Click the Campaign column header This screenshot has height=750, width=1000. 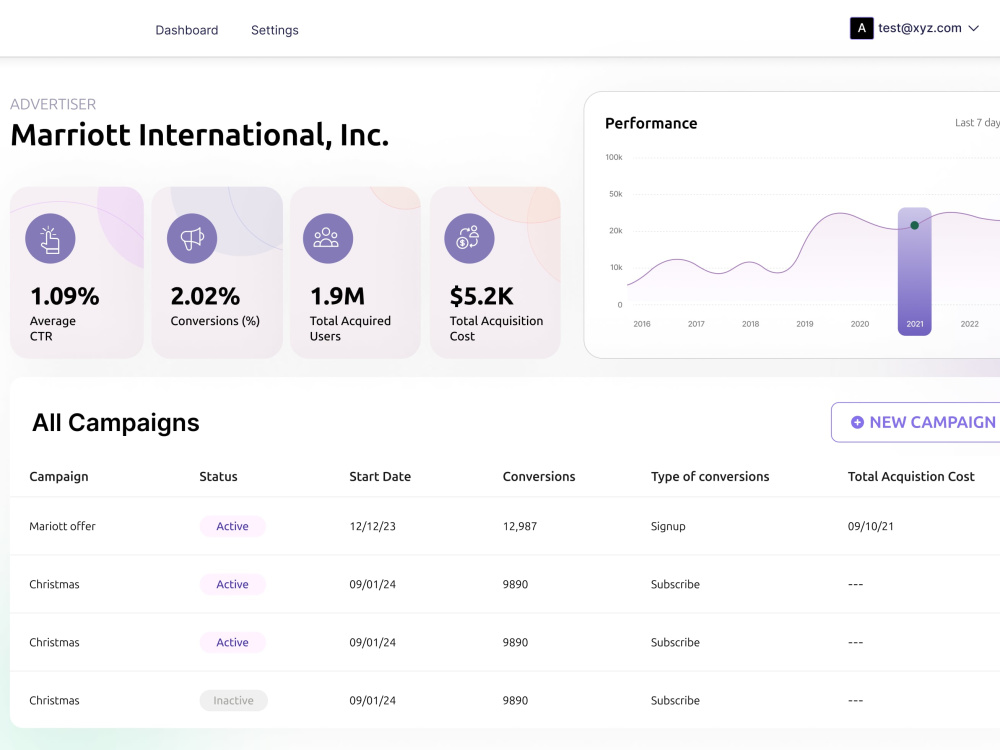[x=59, y=476]
